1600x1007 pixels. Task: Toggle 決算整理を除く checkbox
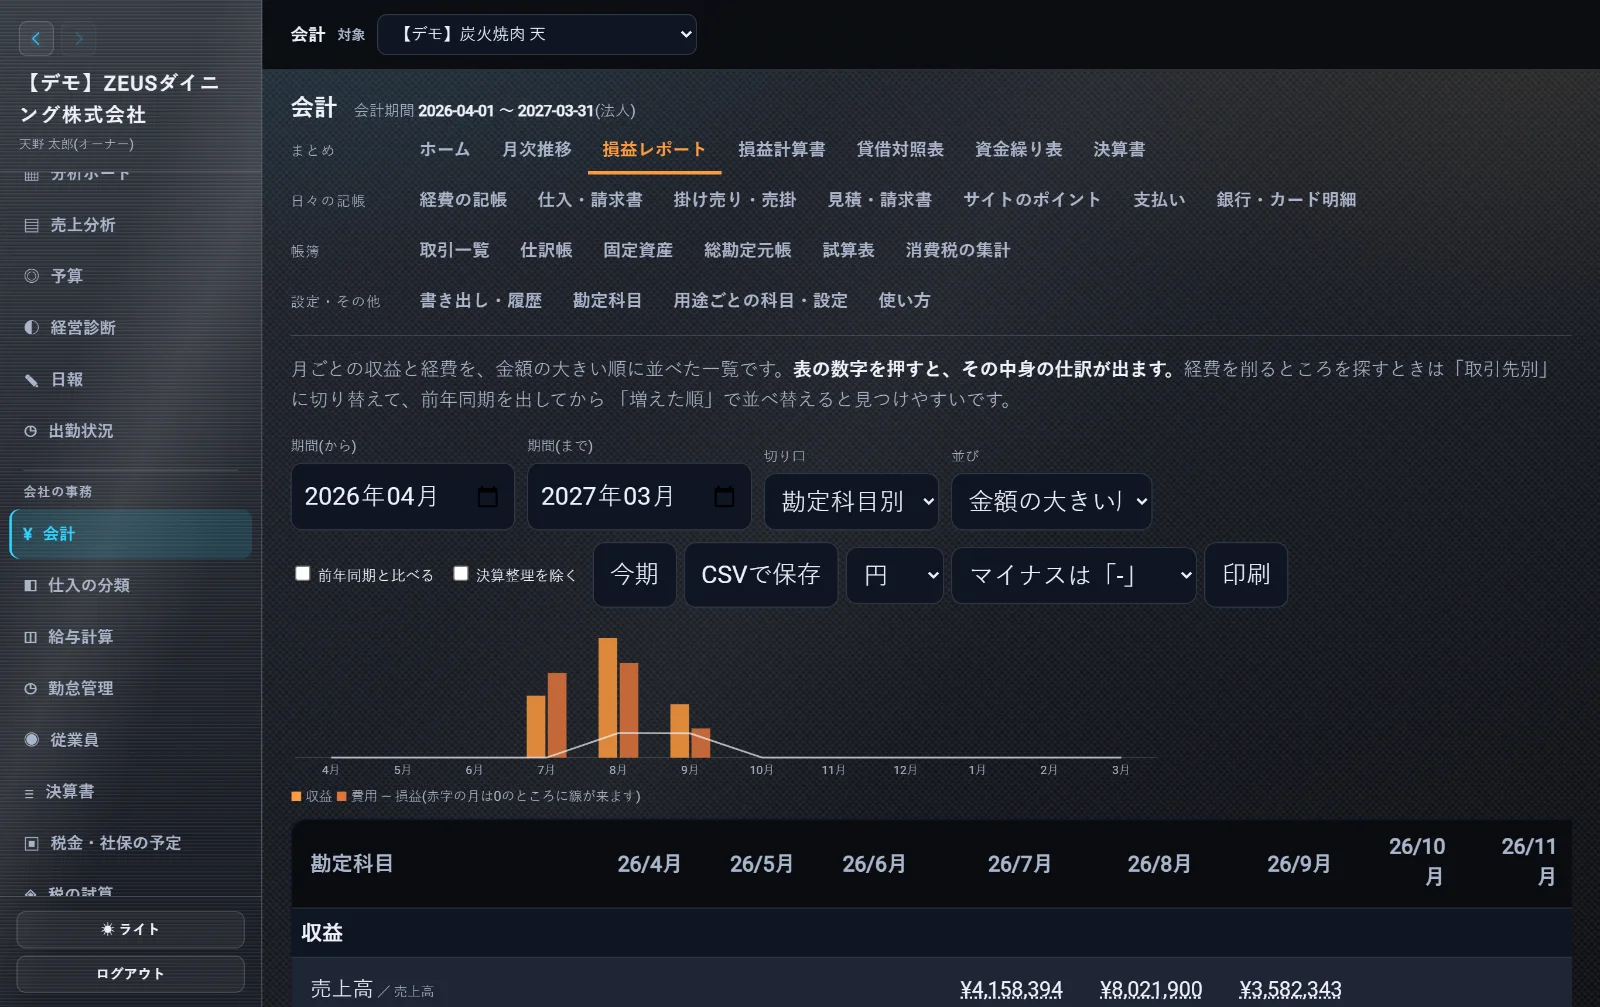coord(461,573)
